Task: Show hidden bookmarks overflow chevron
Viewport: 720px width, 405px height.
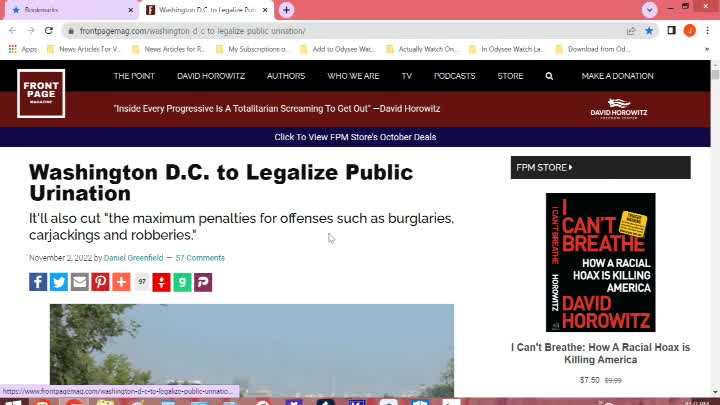Action: pyautogui.click(x=707, y=49)
